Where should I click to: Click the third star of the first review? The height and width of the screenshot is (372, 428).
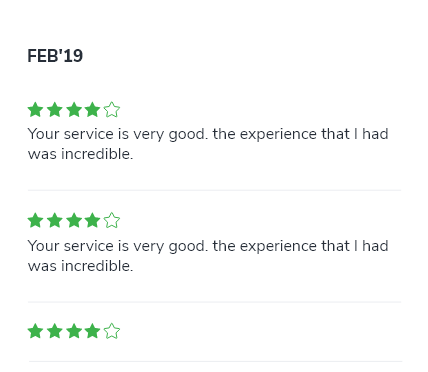point(74,110)
